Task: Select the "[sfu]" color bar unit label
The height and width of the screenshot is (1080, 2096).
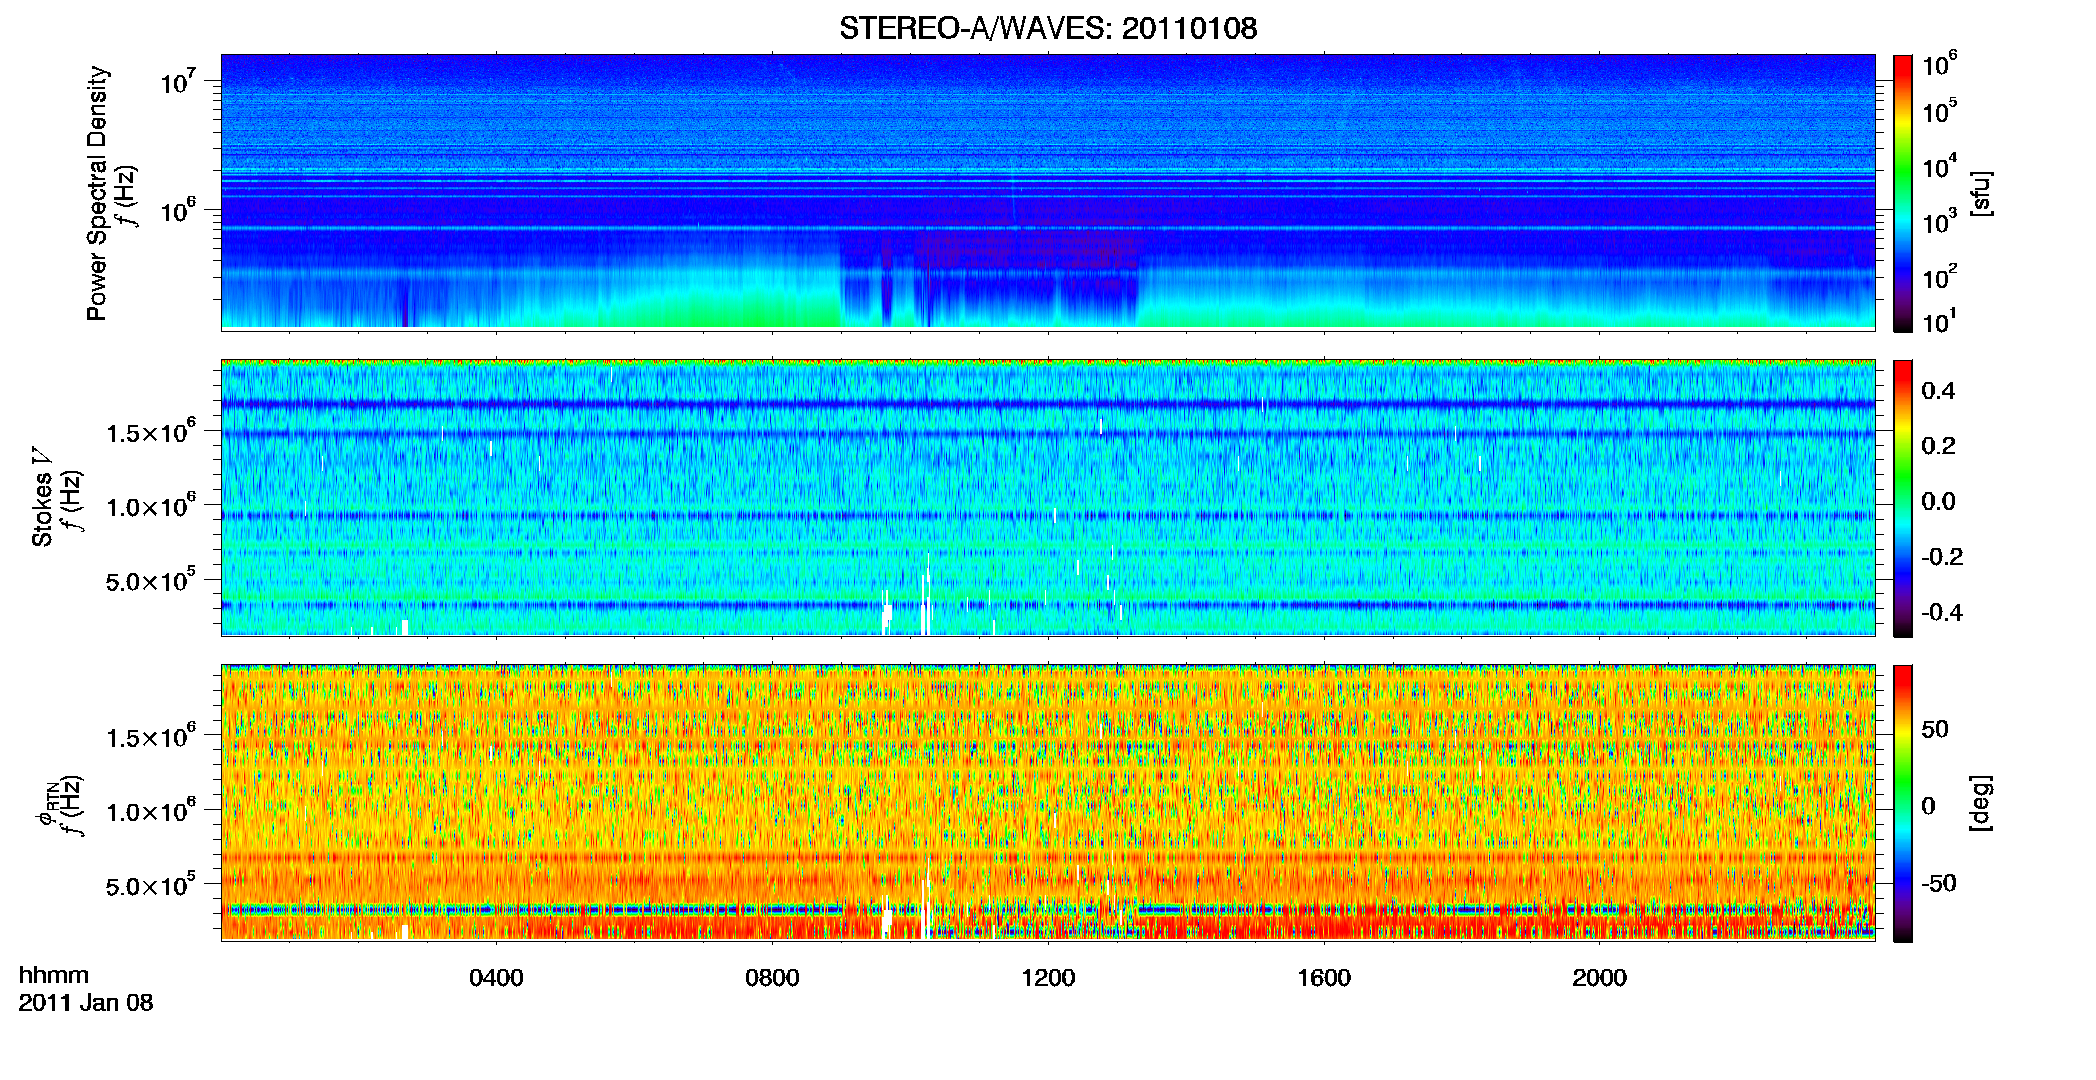Action: (1981, 193)
